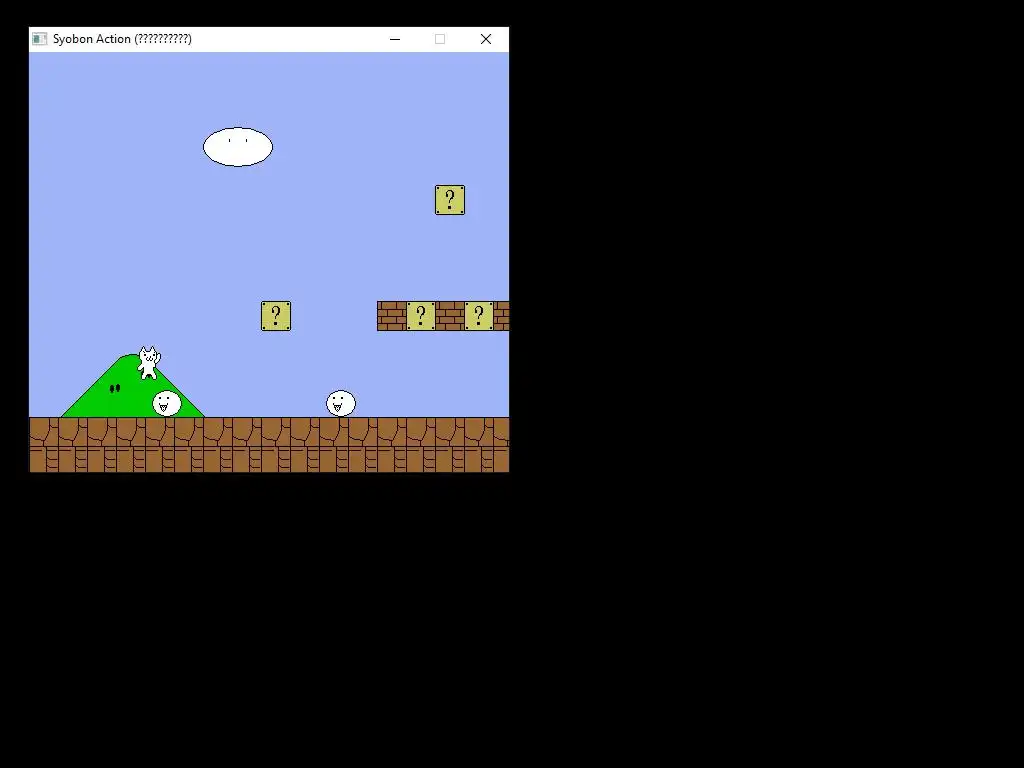Click the white cloud with a face
This screenshot has height=768, width=1024.
pos(238,147)
